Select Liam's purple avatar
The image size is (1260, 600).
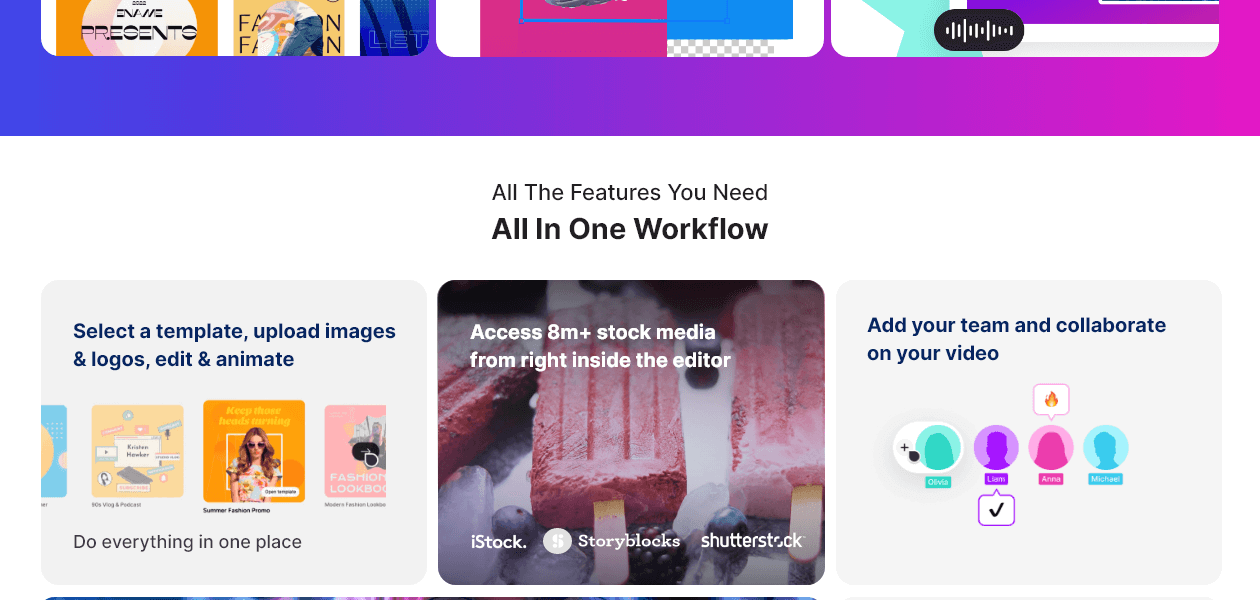tap(996, 447)
